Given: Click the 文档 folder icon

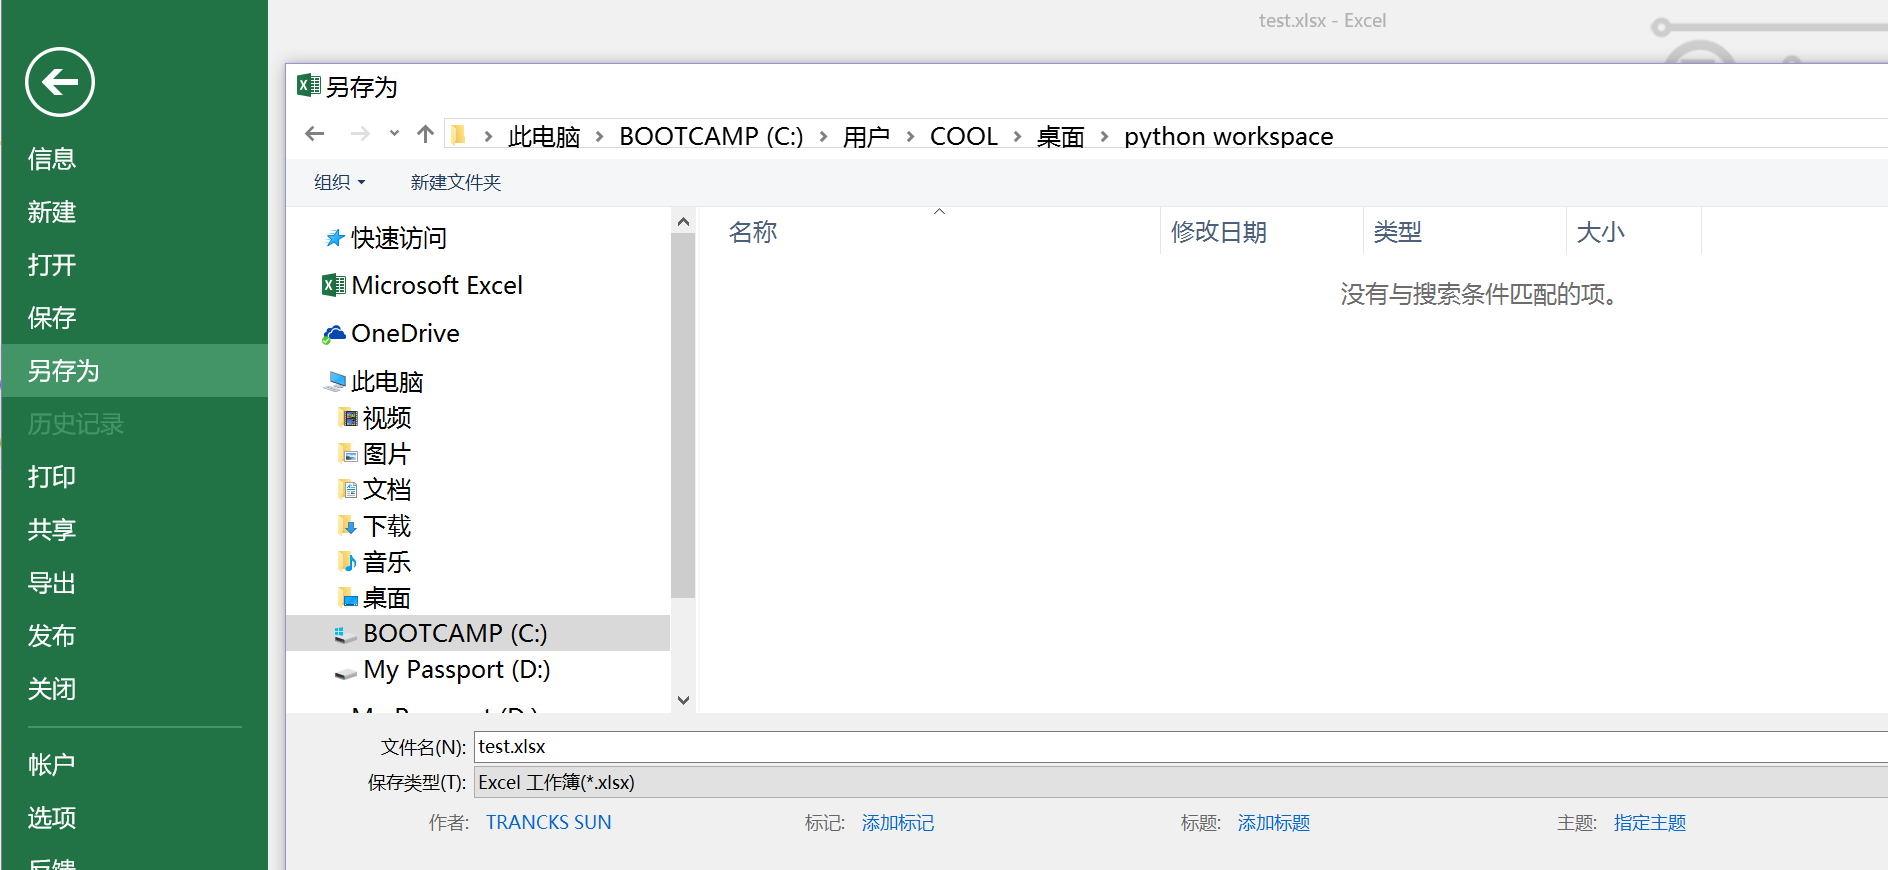Looking at the screenshot, I should (x=348, y=490).
